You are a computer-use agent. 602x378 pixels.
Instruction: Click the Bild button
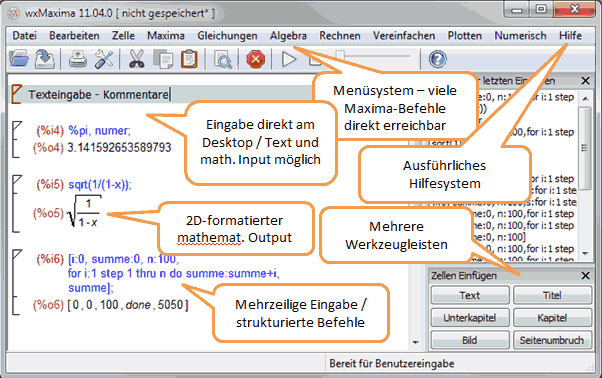[470, 340]
